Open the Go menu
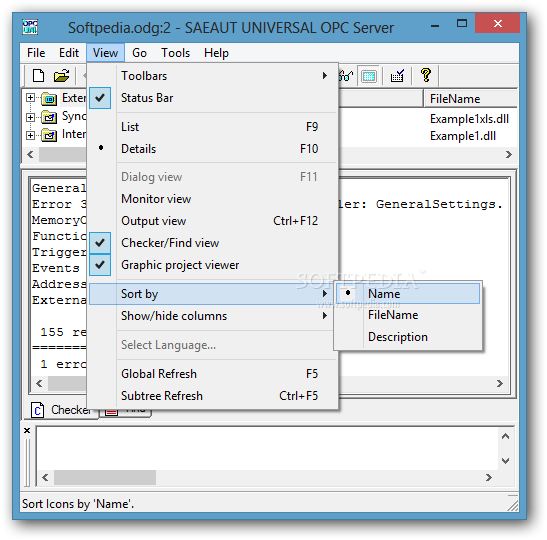Screen dimensions: 547x540 click(x=140, y=53)
